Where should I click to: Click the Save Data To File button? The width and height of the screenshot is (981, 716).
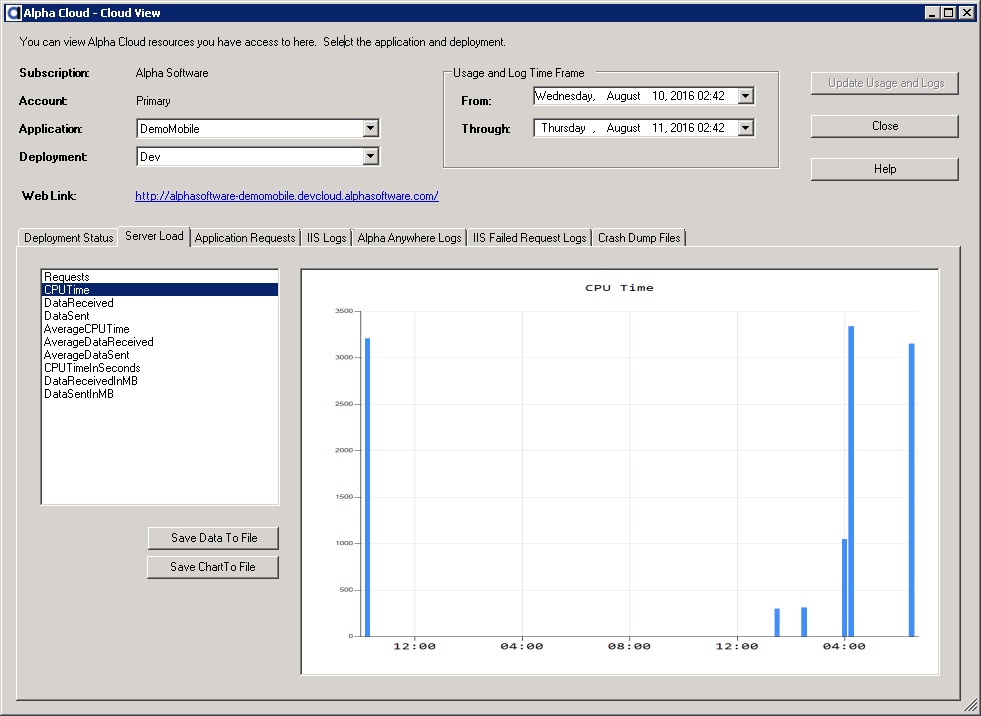coord(213,538)
